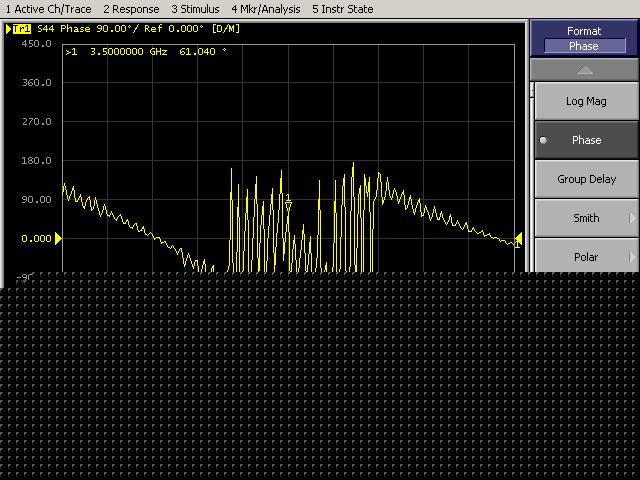
Task: Click the [D/M] trace status indicator
Action: 226,29
